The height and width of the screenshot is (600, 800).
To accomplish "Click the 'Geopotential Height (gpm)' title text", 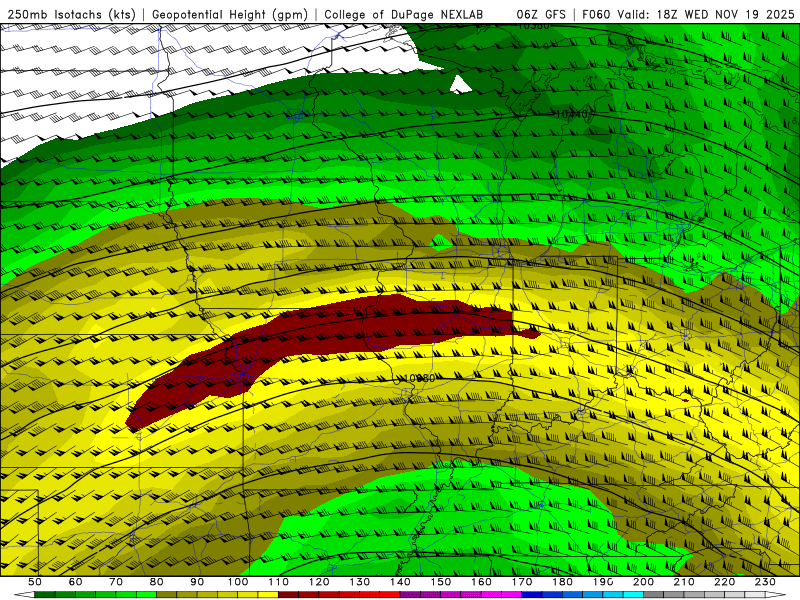I will 230,14.
